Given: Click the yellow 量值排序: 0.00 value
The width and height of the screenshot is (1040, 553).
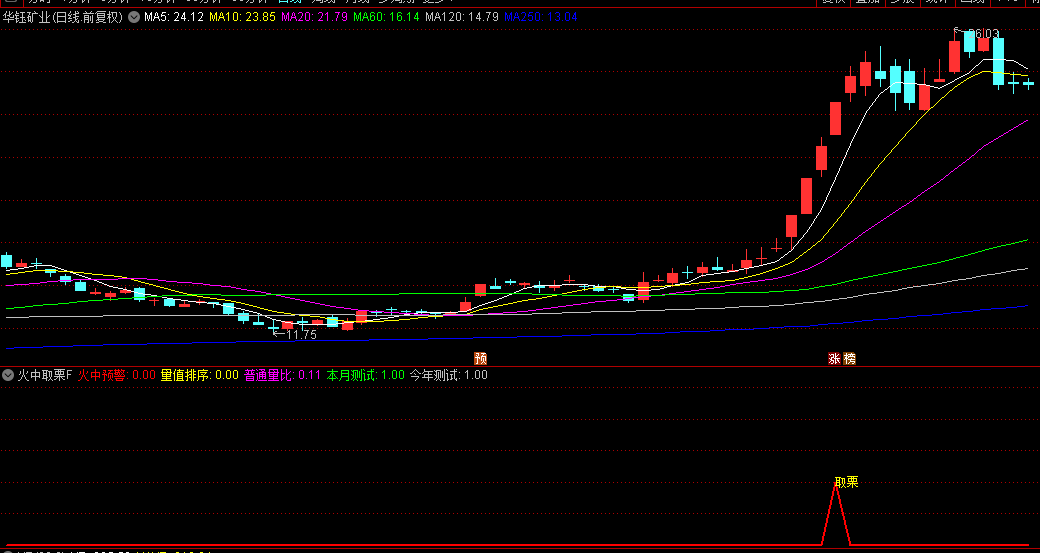Looking at the screenshot, I should click(x=200, y=375).
